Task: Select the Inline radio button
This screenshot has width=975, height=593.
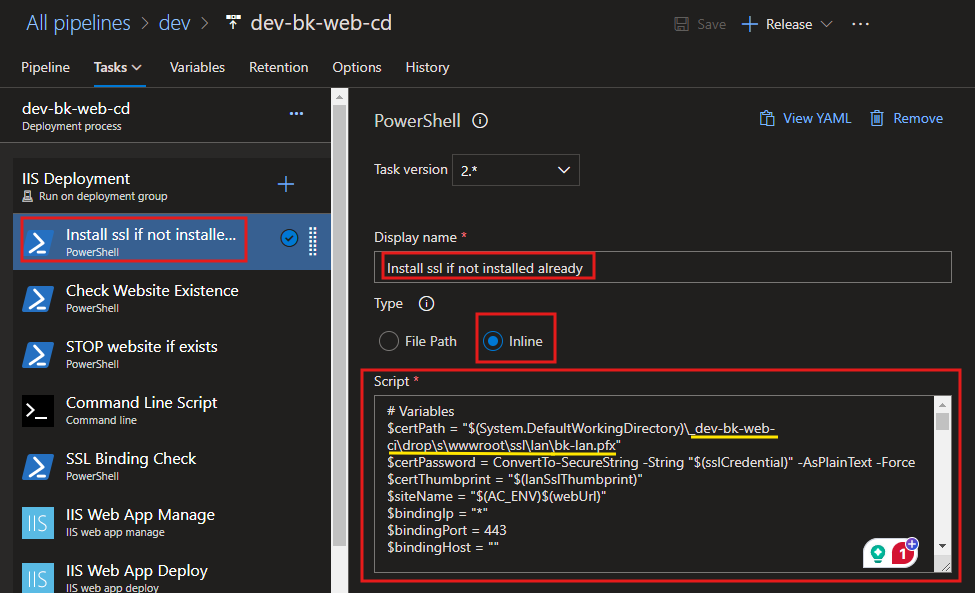Action: click(x=493, y=341)
